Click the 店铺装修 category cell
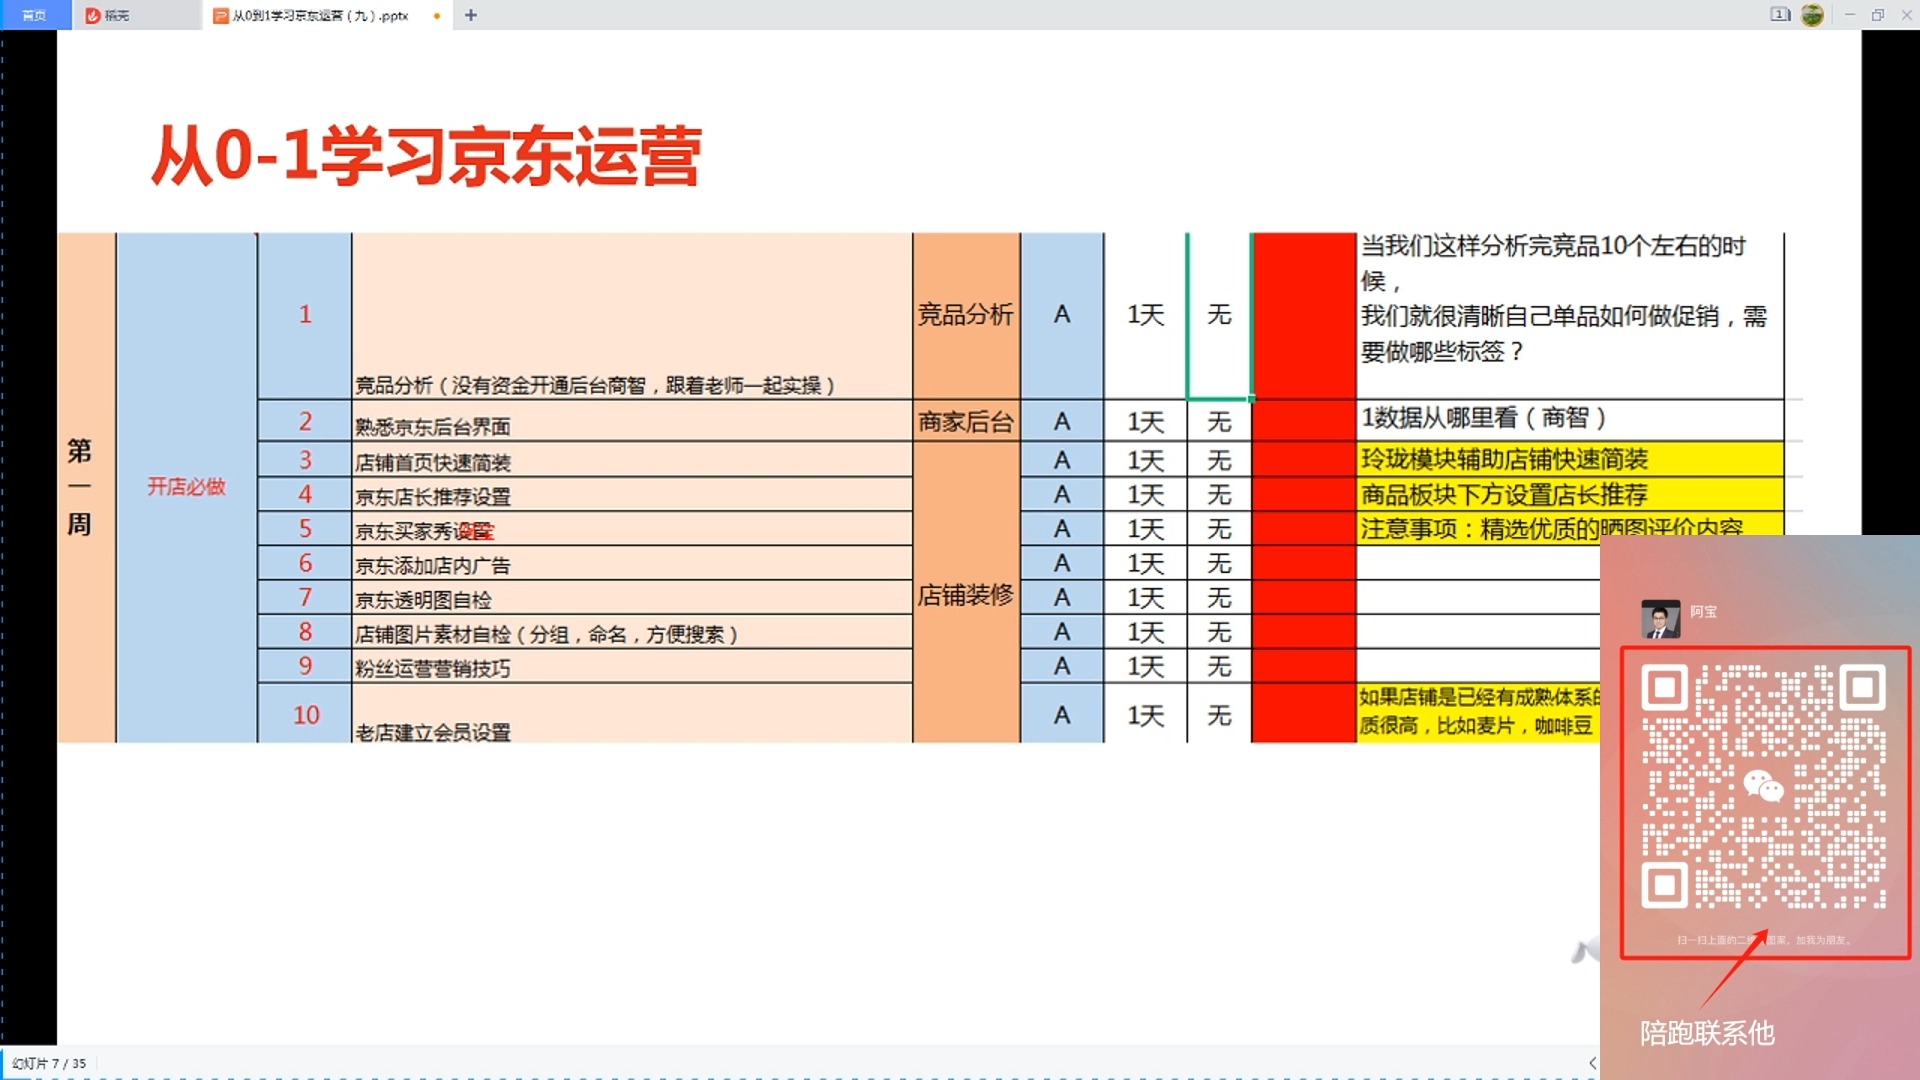 [966, 594]
